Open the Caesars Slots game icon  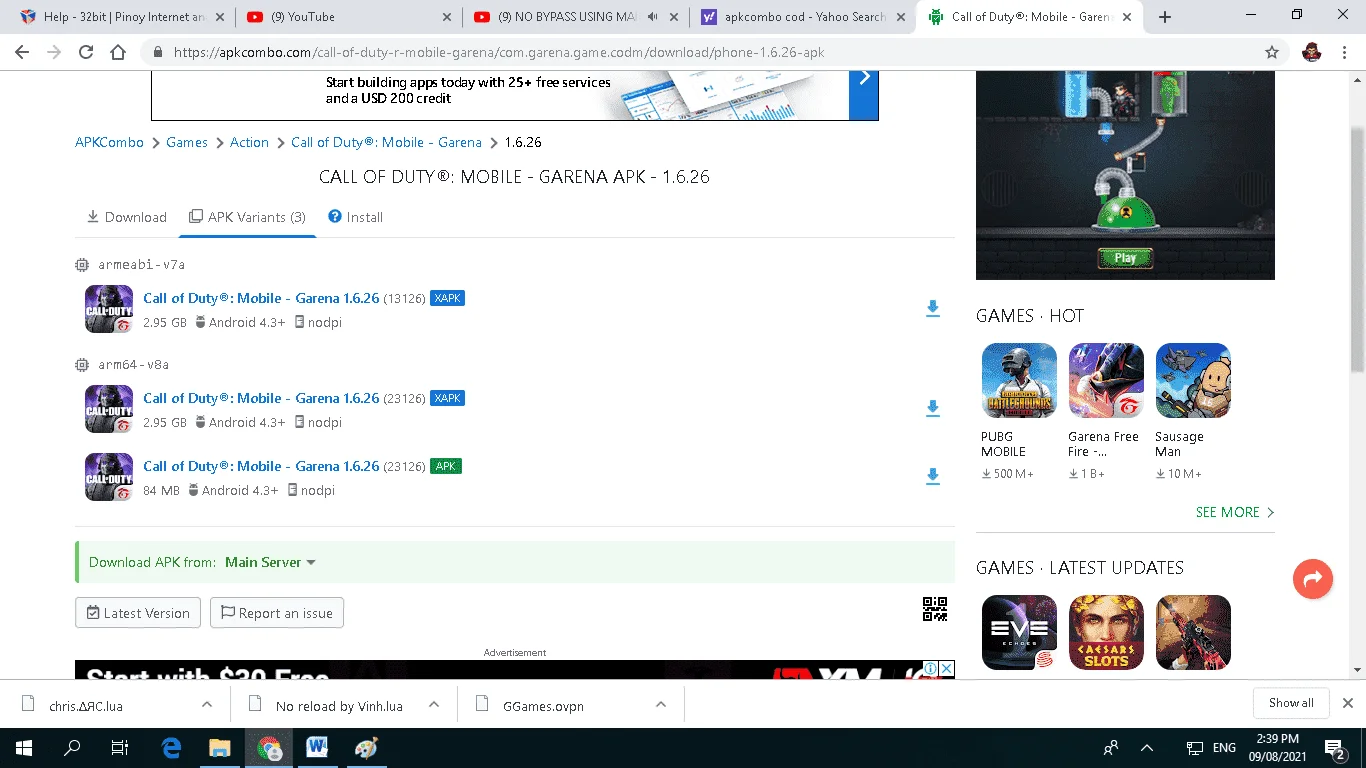(x=1106, y=633)
